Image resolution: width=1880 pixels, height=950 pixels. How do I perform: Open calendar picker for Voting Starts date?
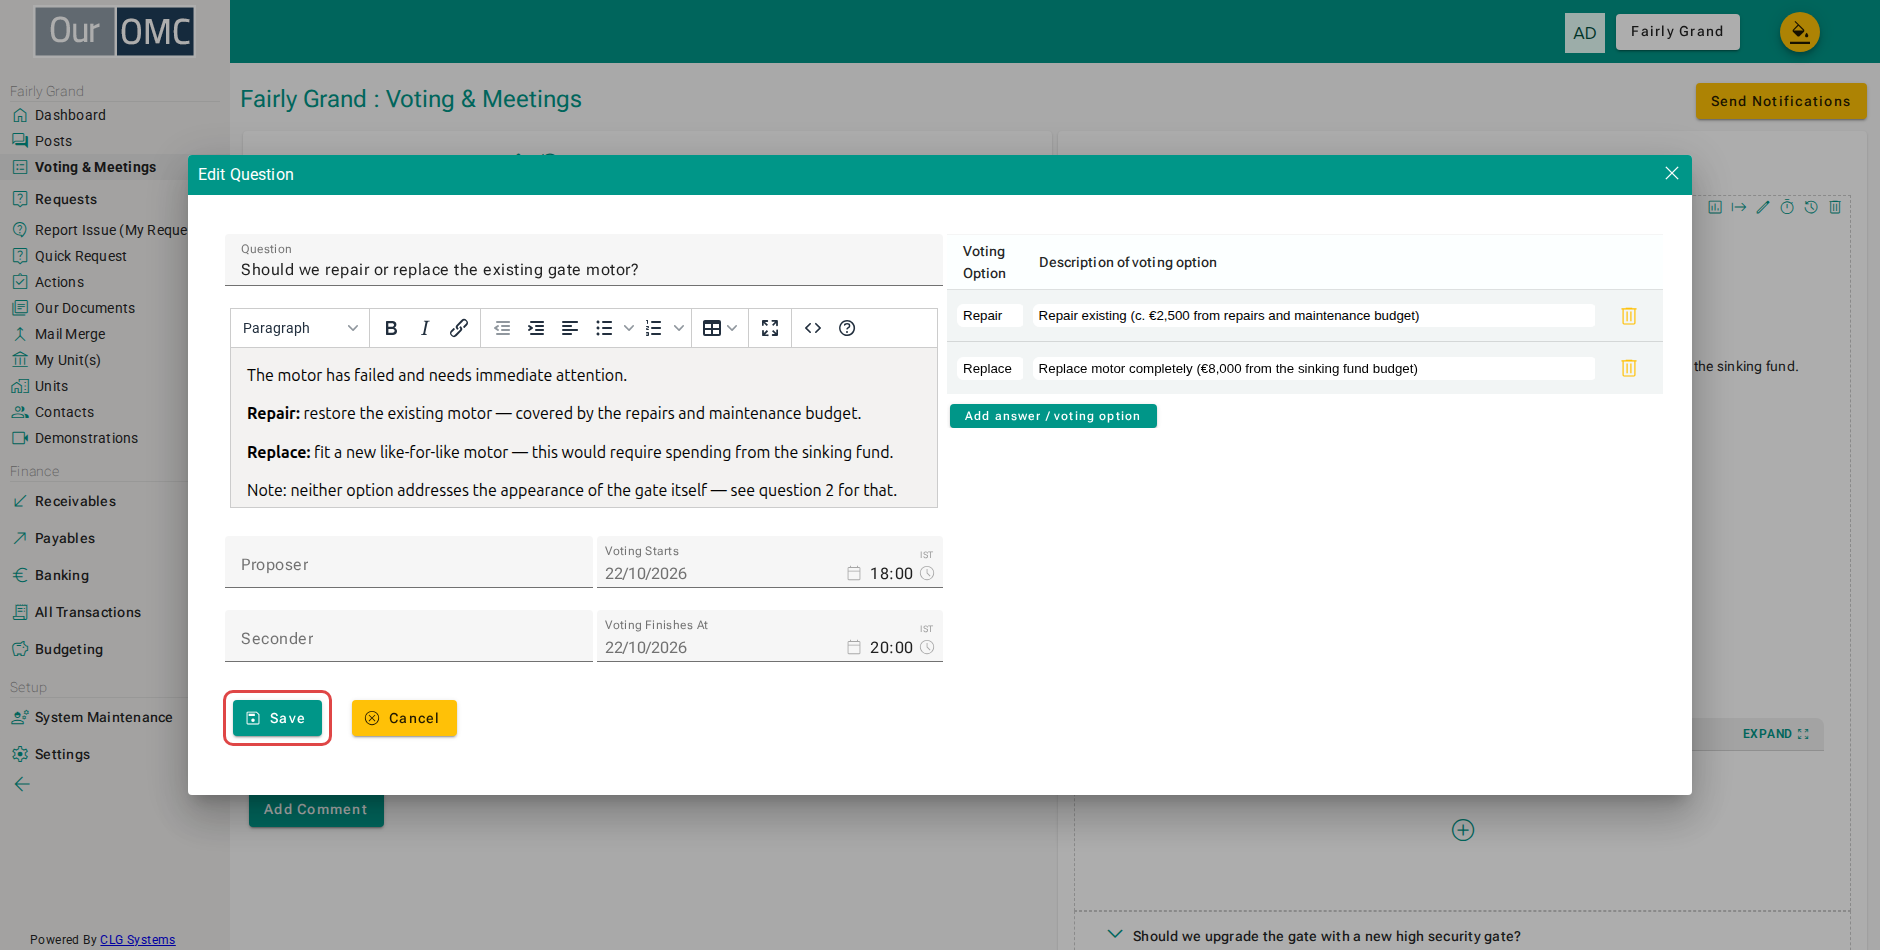pos(854,574)
